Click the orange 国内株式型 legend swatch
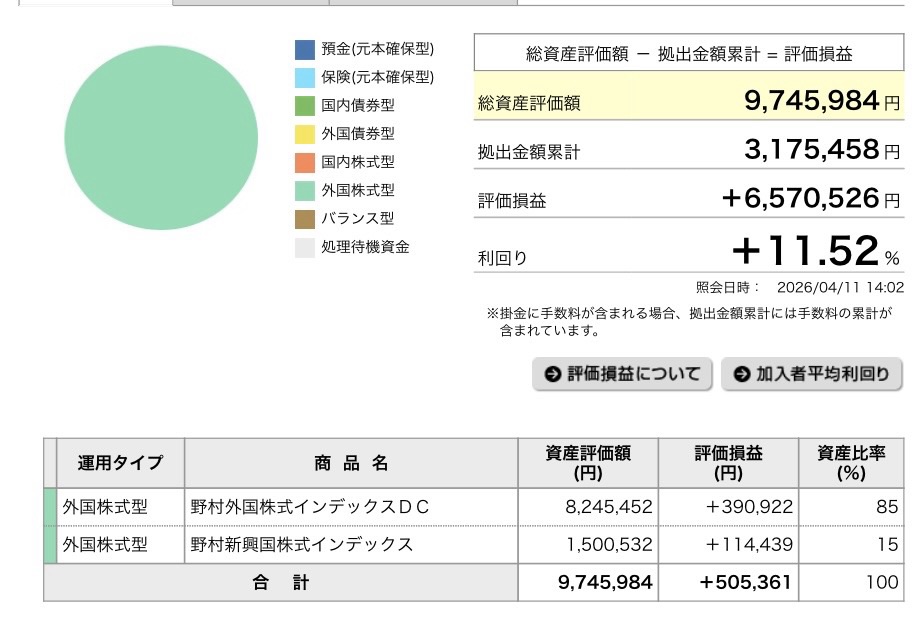The image size is (922, 625). click(x=305, y=162)
